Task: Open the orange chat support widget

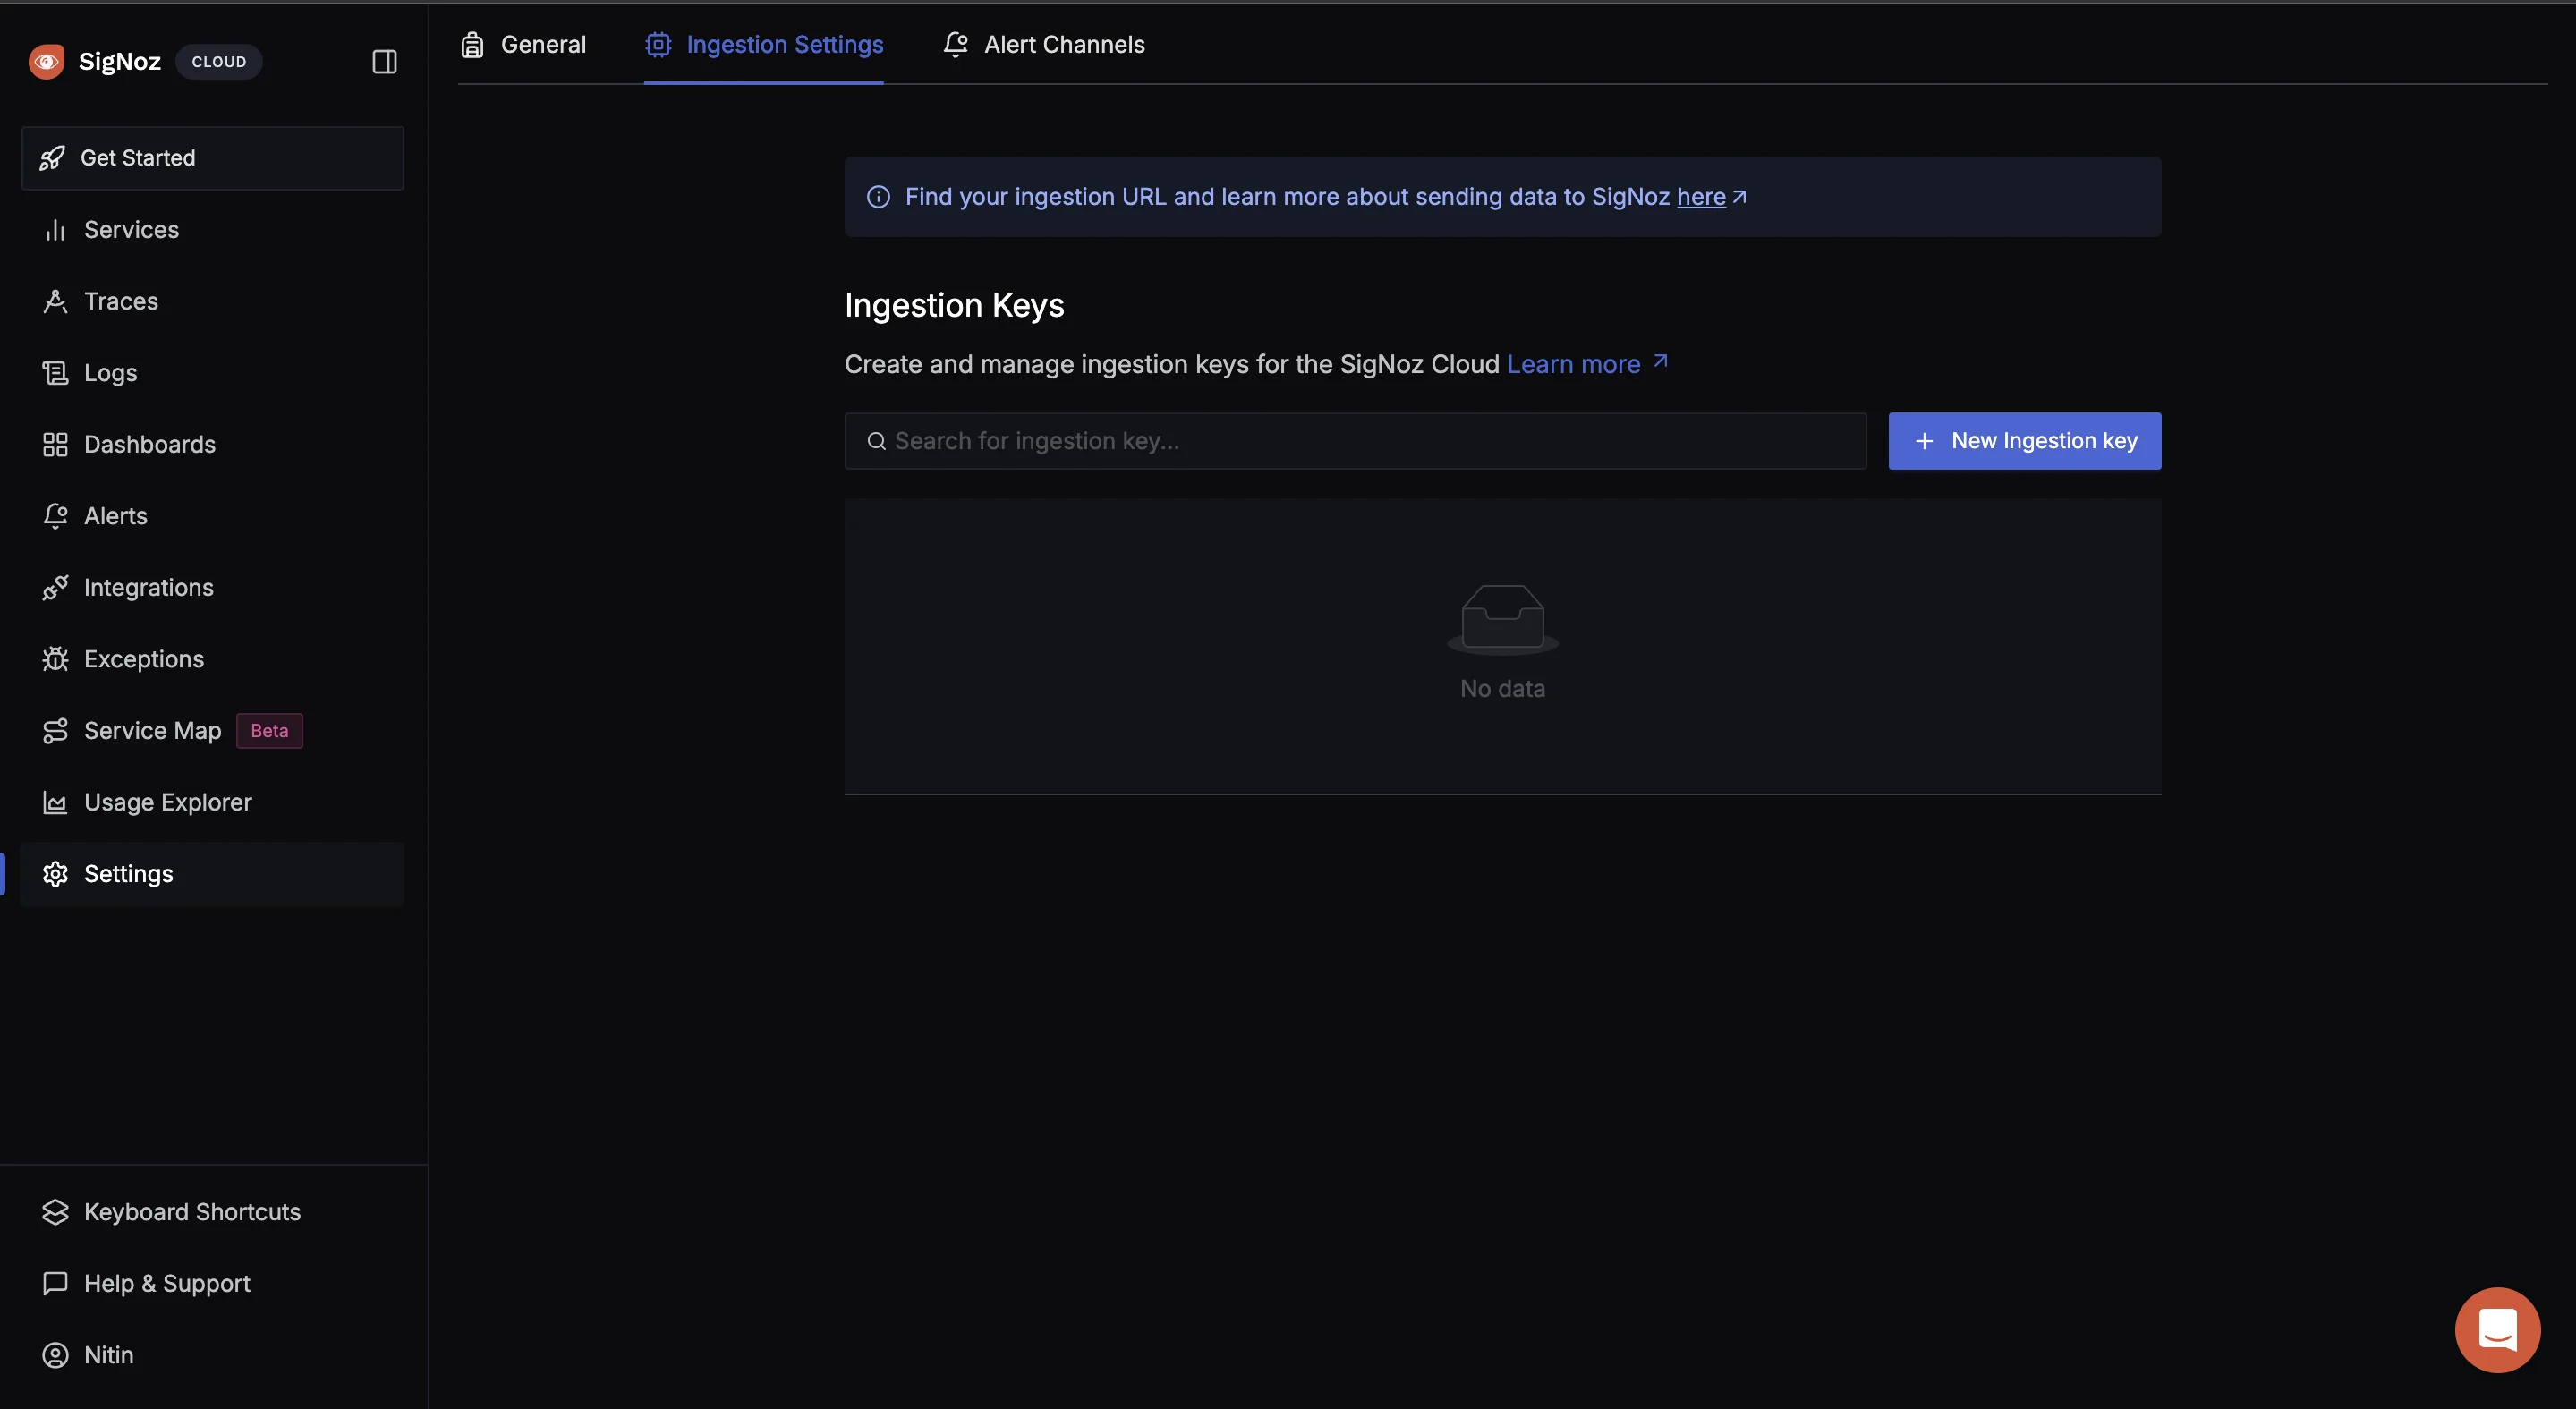Action: coord(2497,1330)
